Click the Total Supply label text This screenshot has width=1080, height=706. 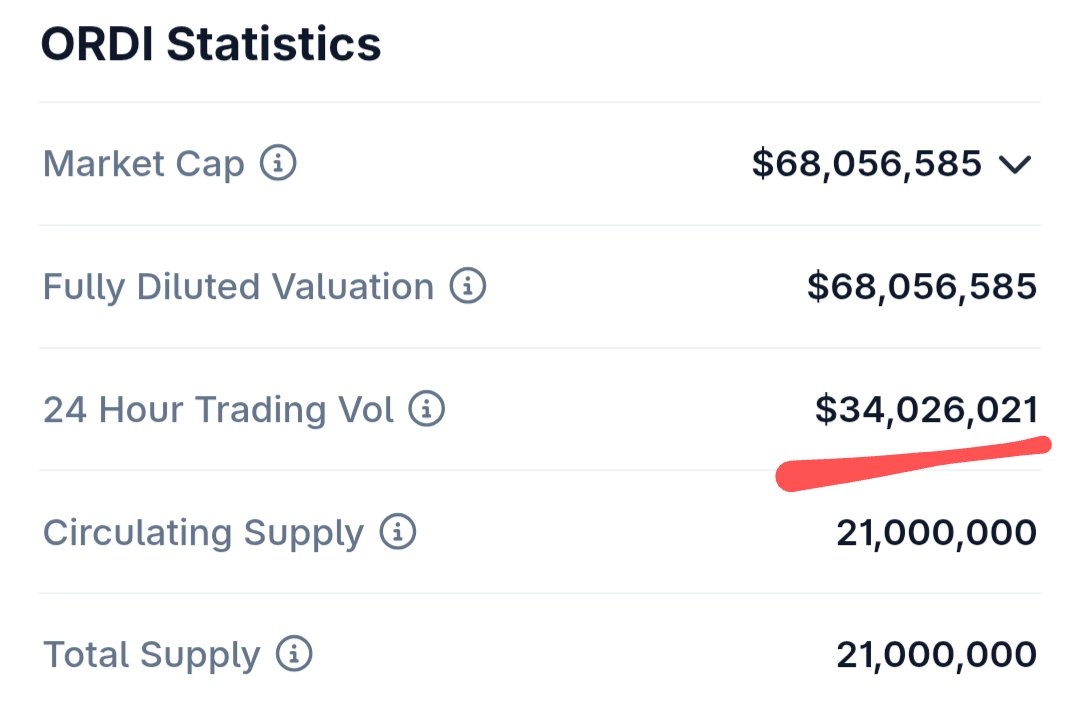152,655
